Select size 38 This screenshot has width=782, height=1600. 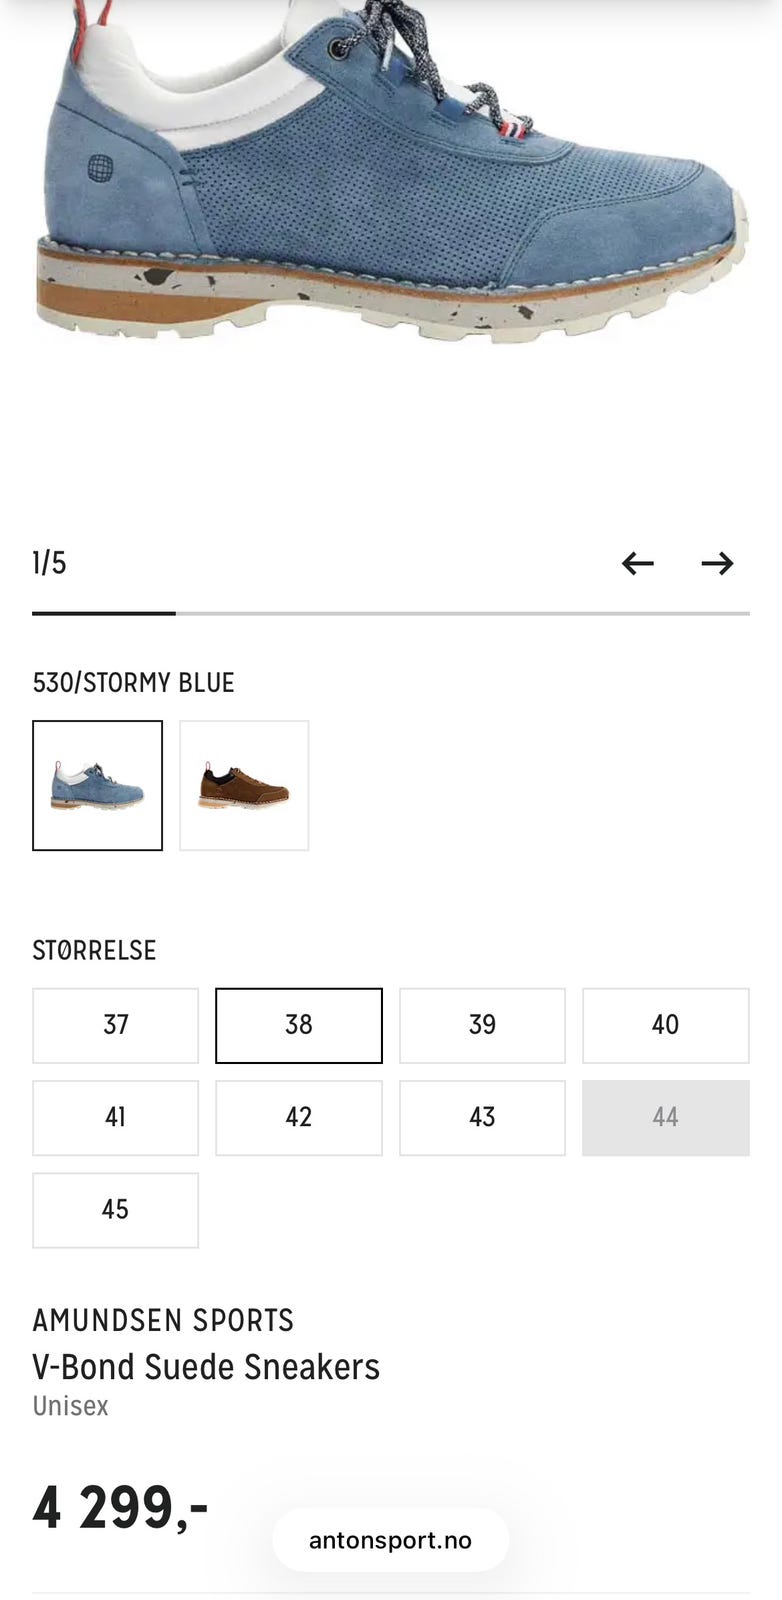(x=299, y=1025)
